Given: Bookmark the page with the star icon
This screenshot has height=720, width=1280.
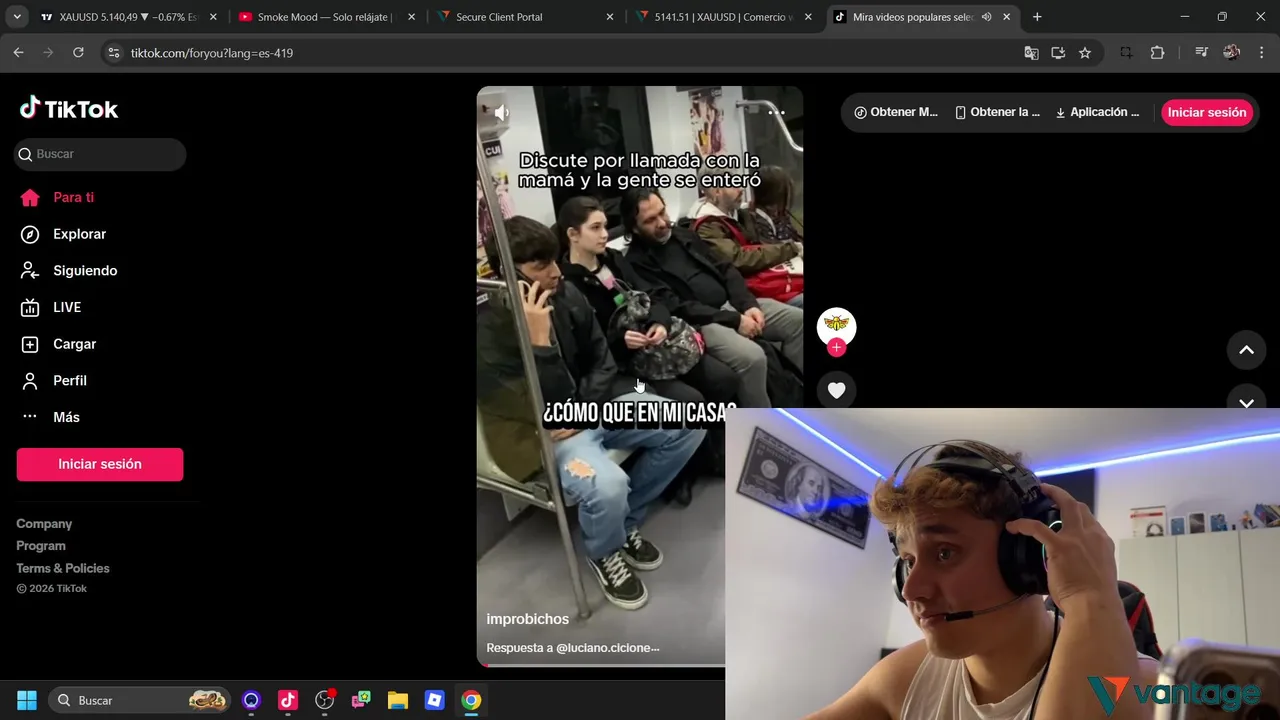Looking at the screenshot, I should click(x=1085, y=53).
